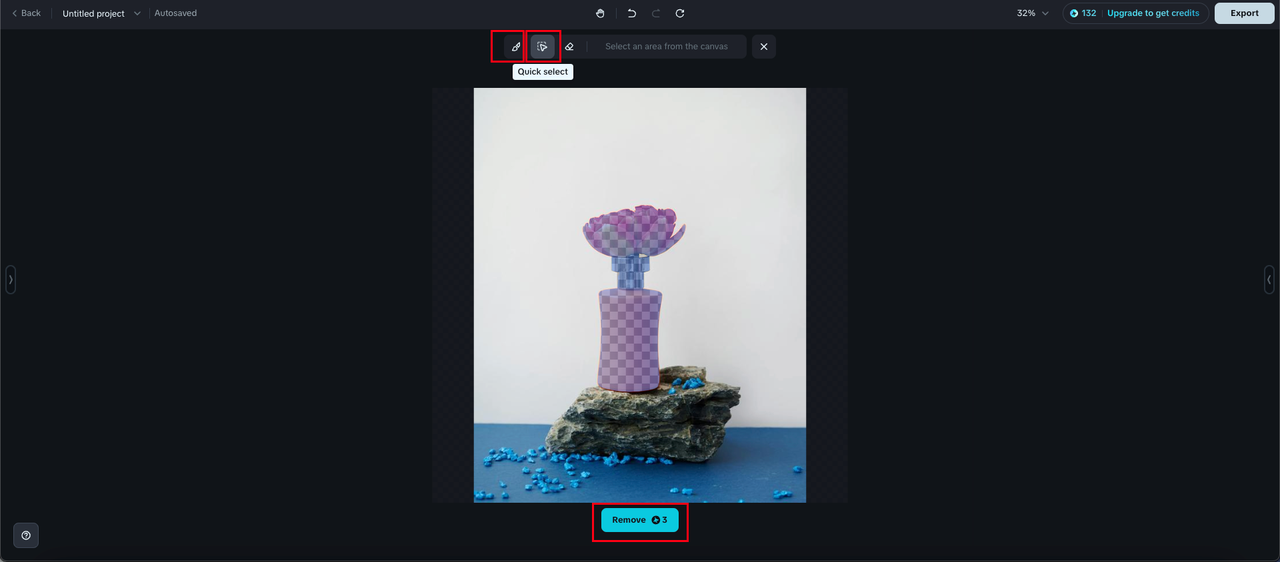
Task: Redo the last undone action
Action: (656, 13)
